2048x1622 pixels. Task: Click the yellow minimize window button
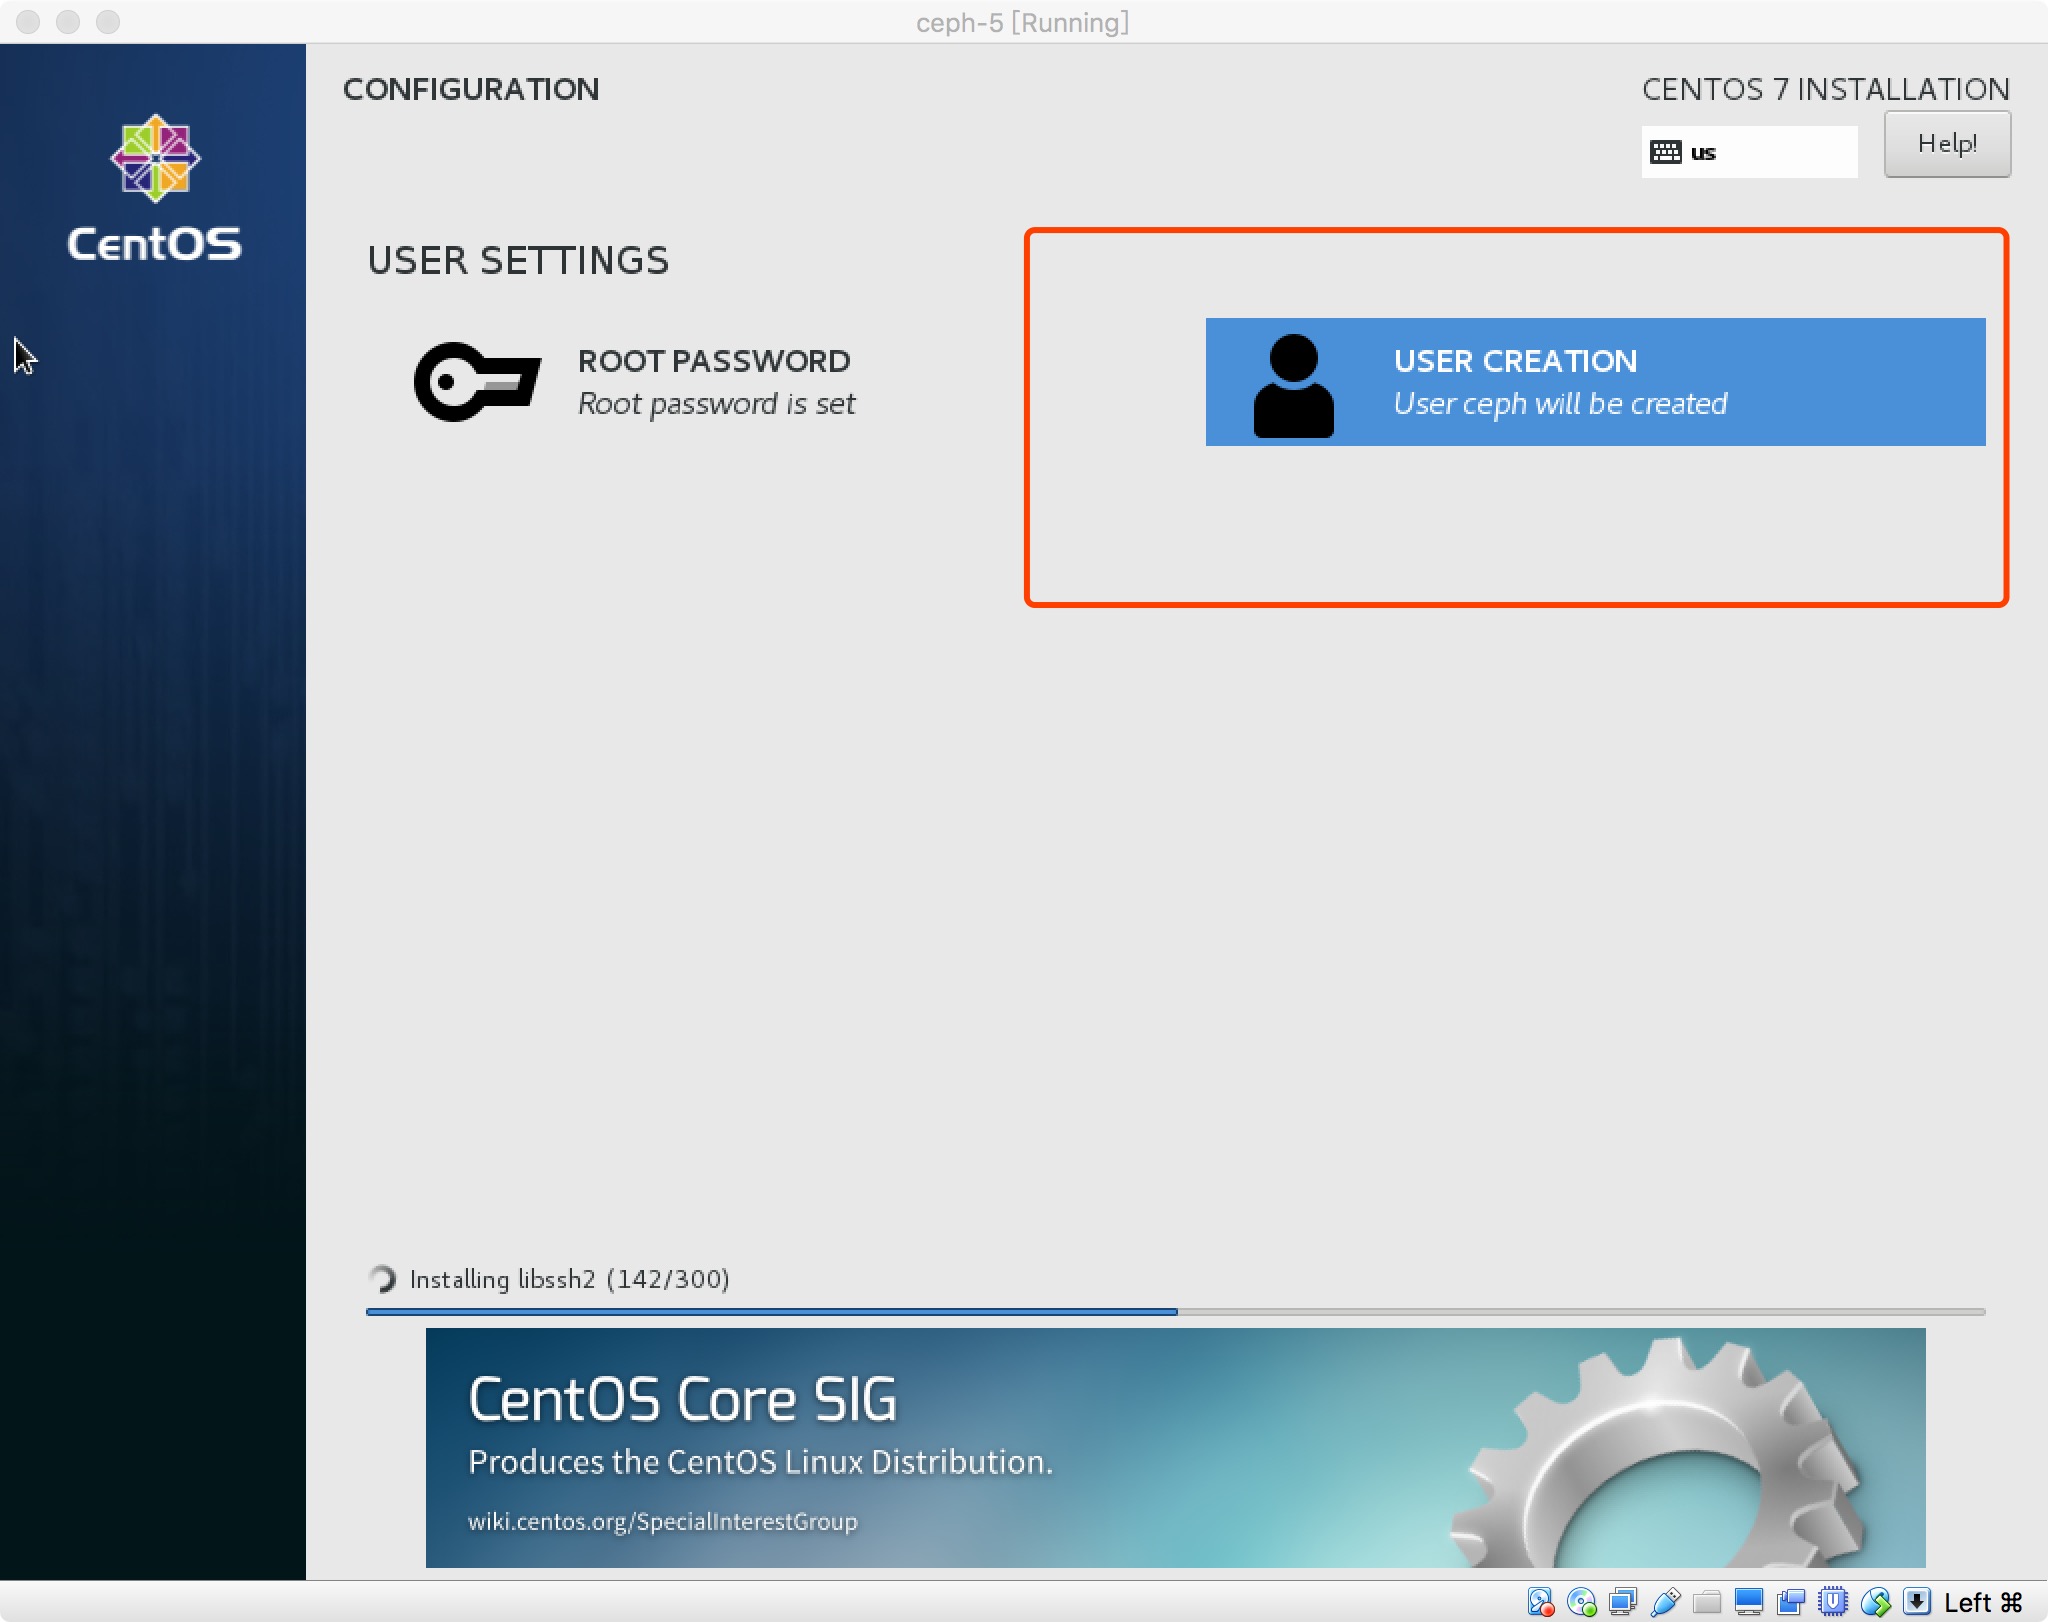[x=68, y=22]
